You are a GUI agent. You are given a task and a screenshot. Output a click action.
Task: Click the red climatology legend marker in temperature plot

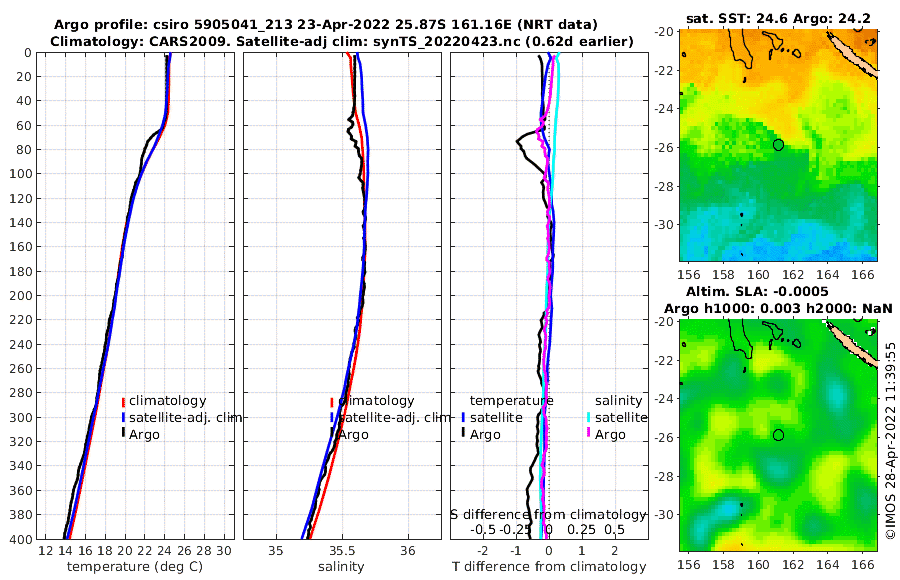(x=123, y=402)
